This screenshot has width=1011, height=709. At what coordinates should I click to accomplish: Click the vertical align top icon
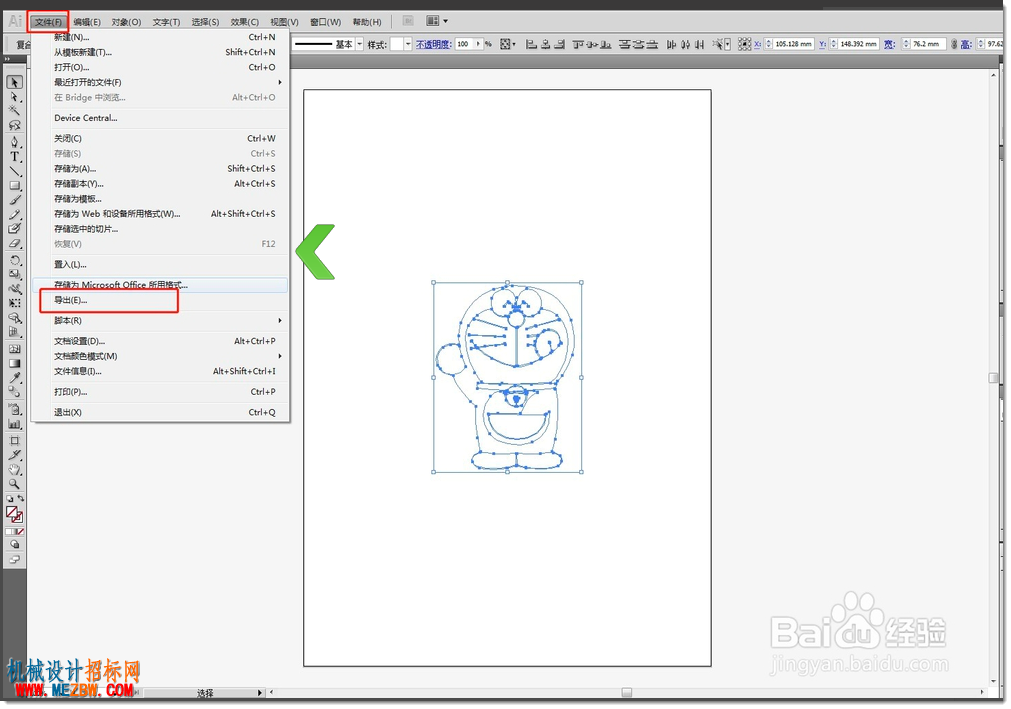tap(578, 44)
